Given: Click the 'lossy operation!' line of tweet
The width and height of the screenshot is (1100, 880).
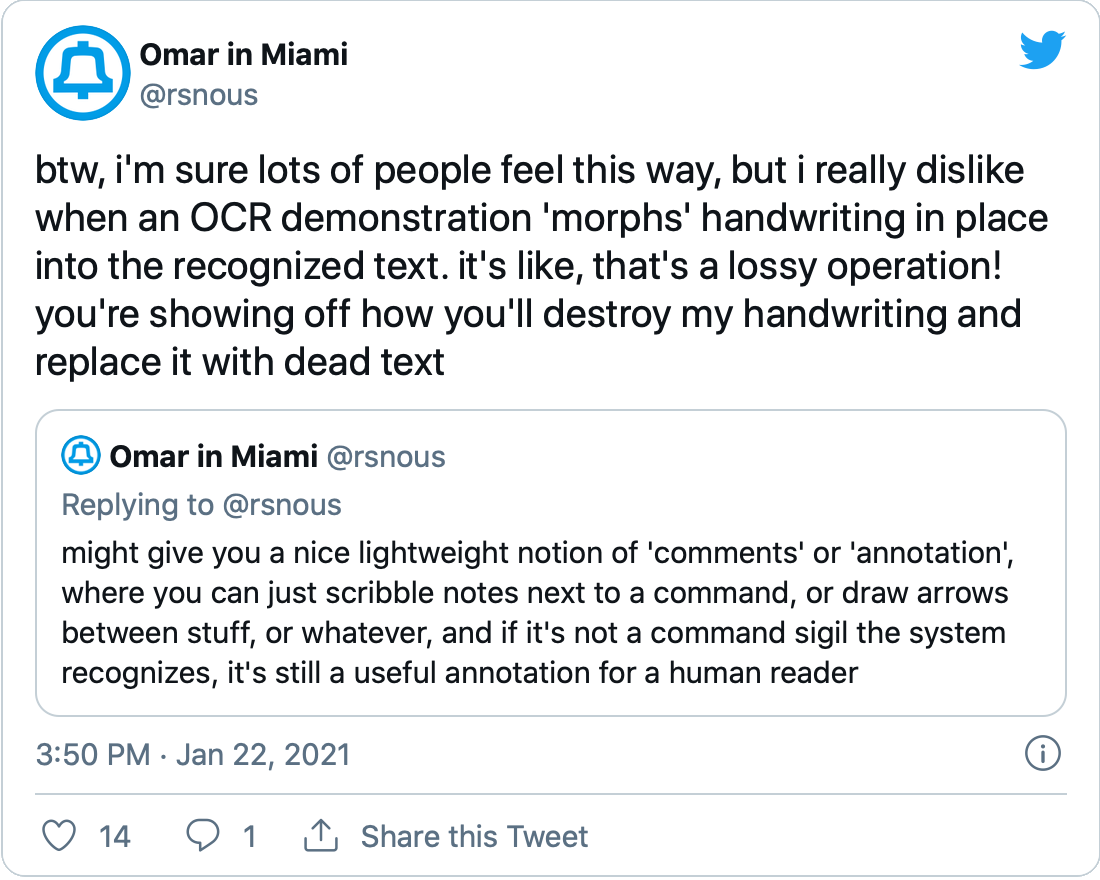Looking at the screenshot, I should pos(518,266).
